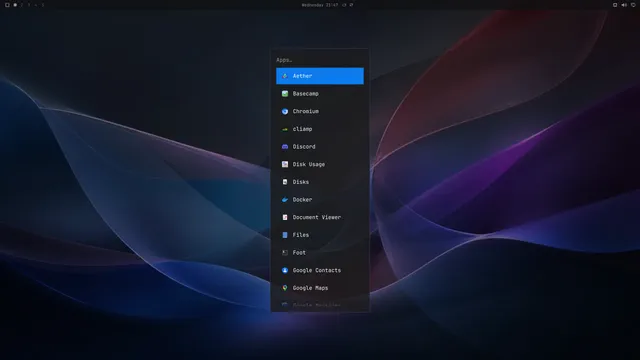This screenshot has width=640, height=360.
Task: Open the Basecamp entry
Action: pos(320,93)
